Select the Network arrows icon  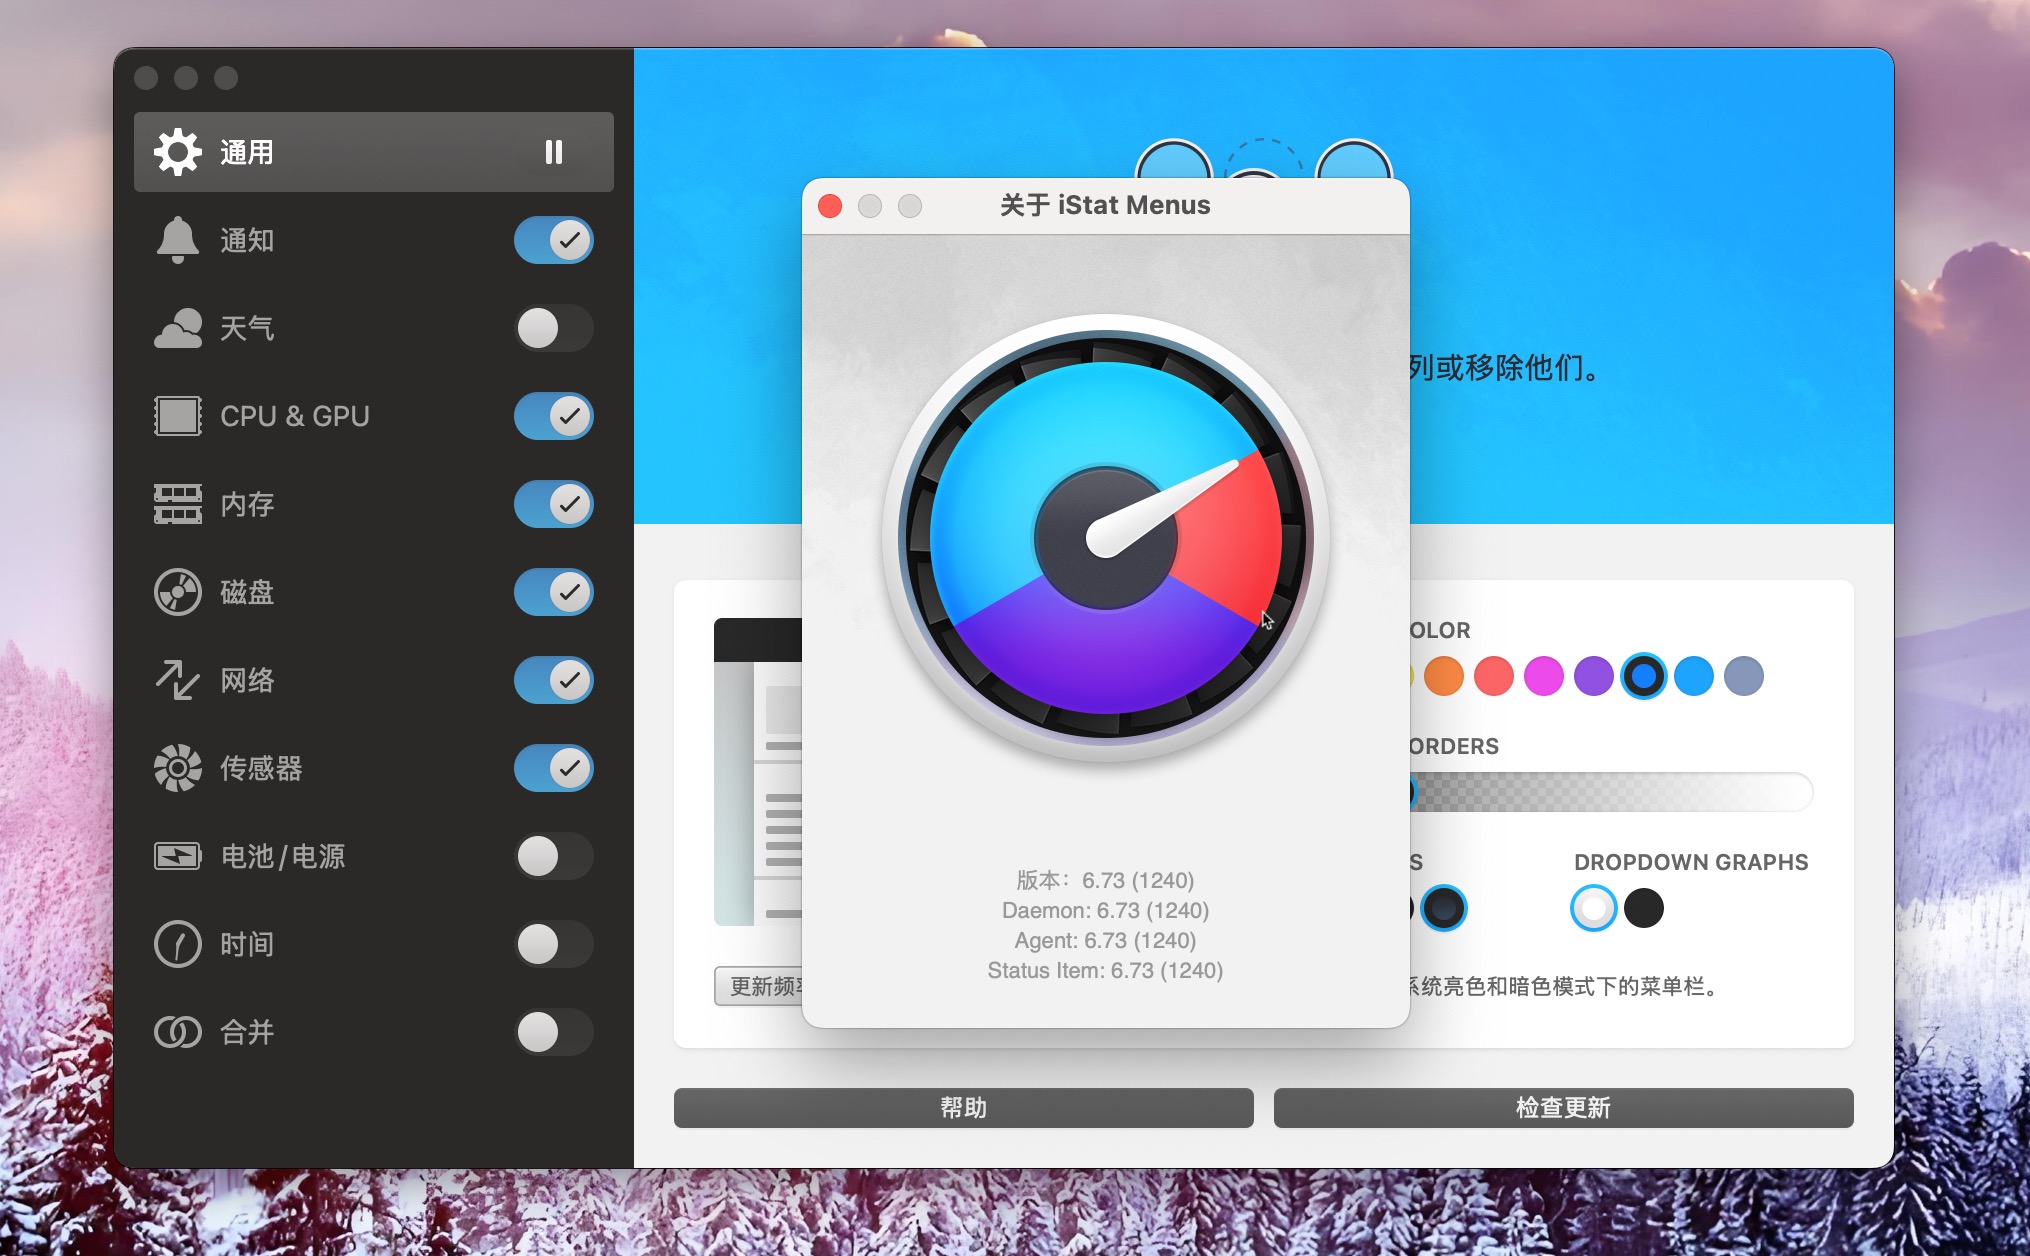coord(178,680)
